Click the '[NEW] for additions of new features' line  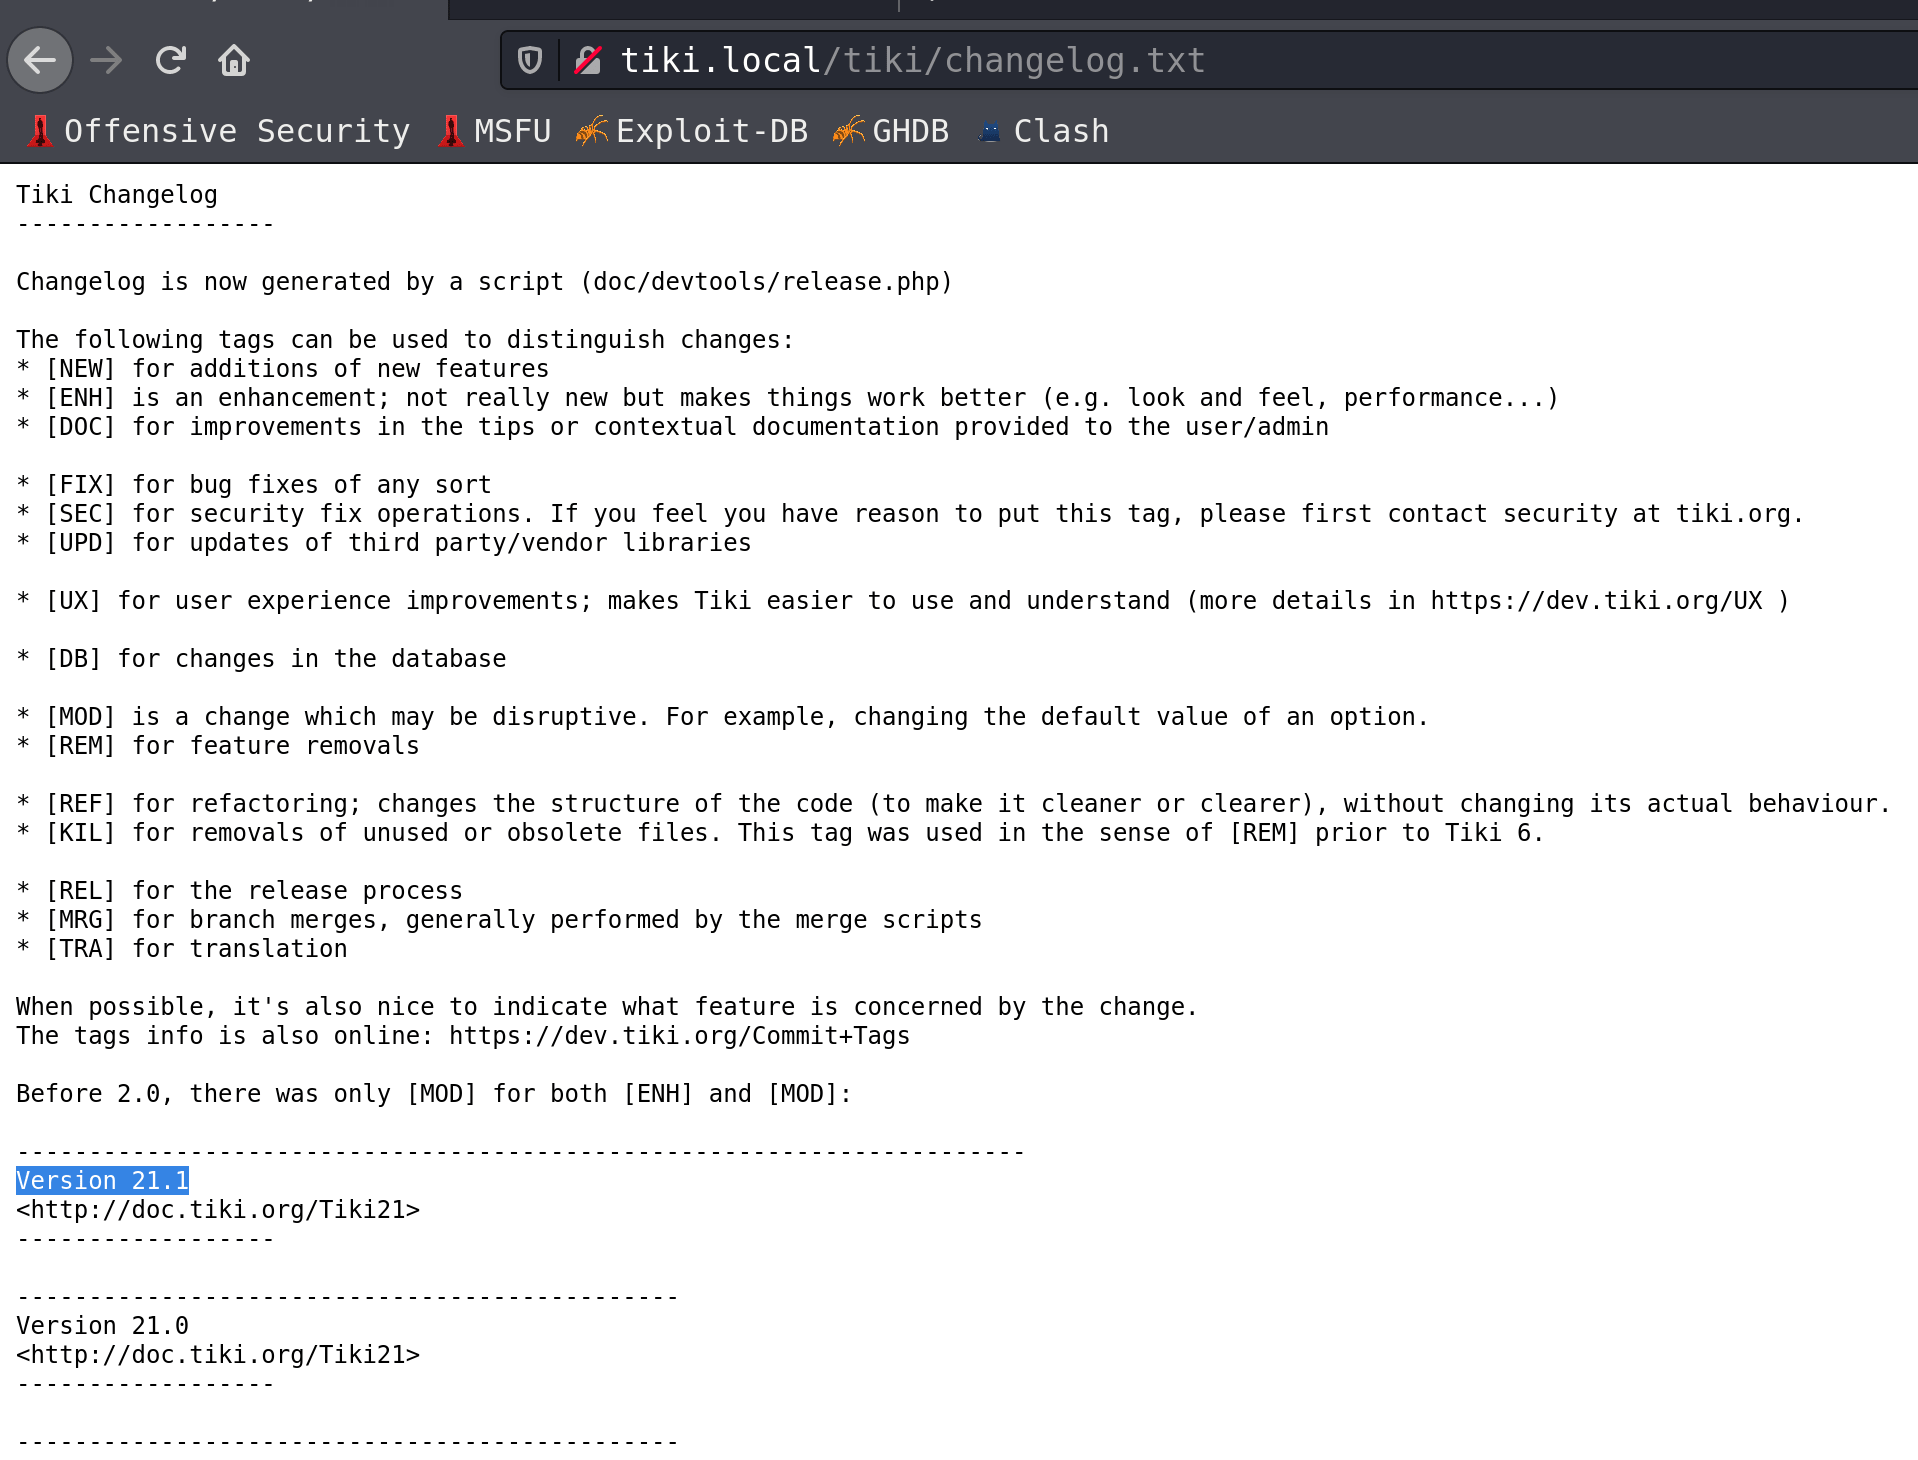[283, 369]
